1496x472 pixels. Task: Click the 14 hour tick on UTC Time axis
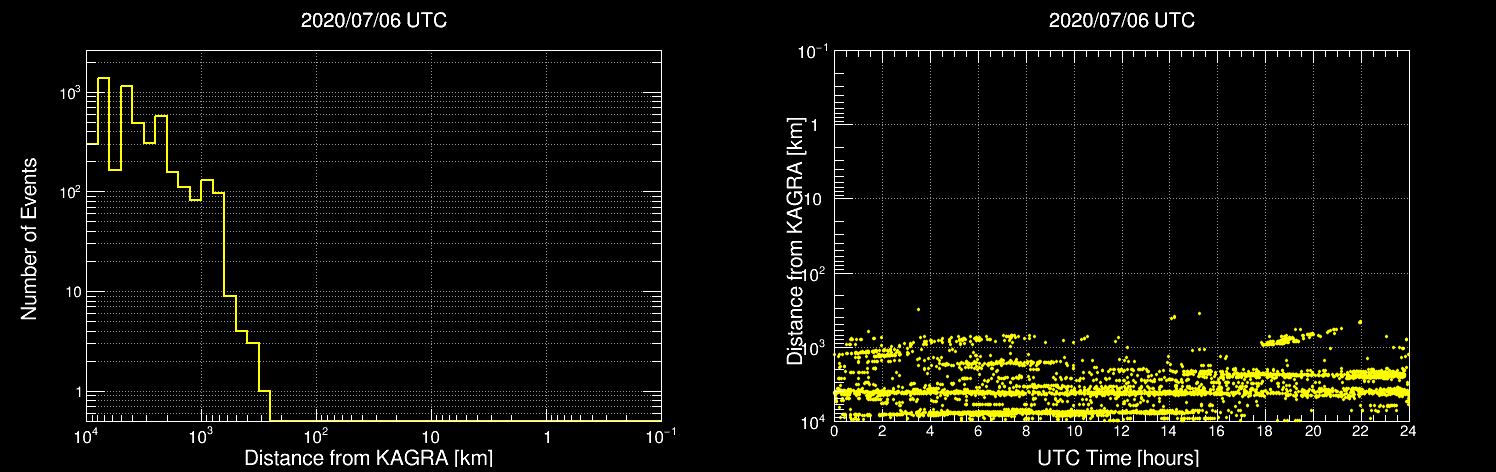coord(1170,431)
